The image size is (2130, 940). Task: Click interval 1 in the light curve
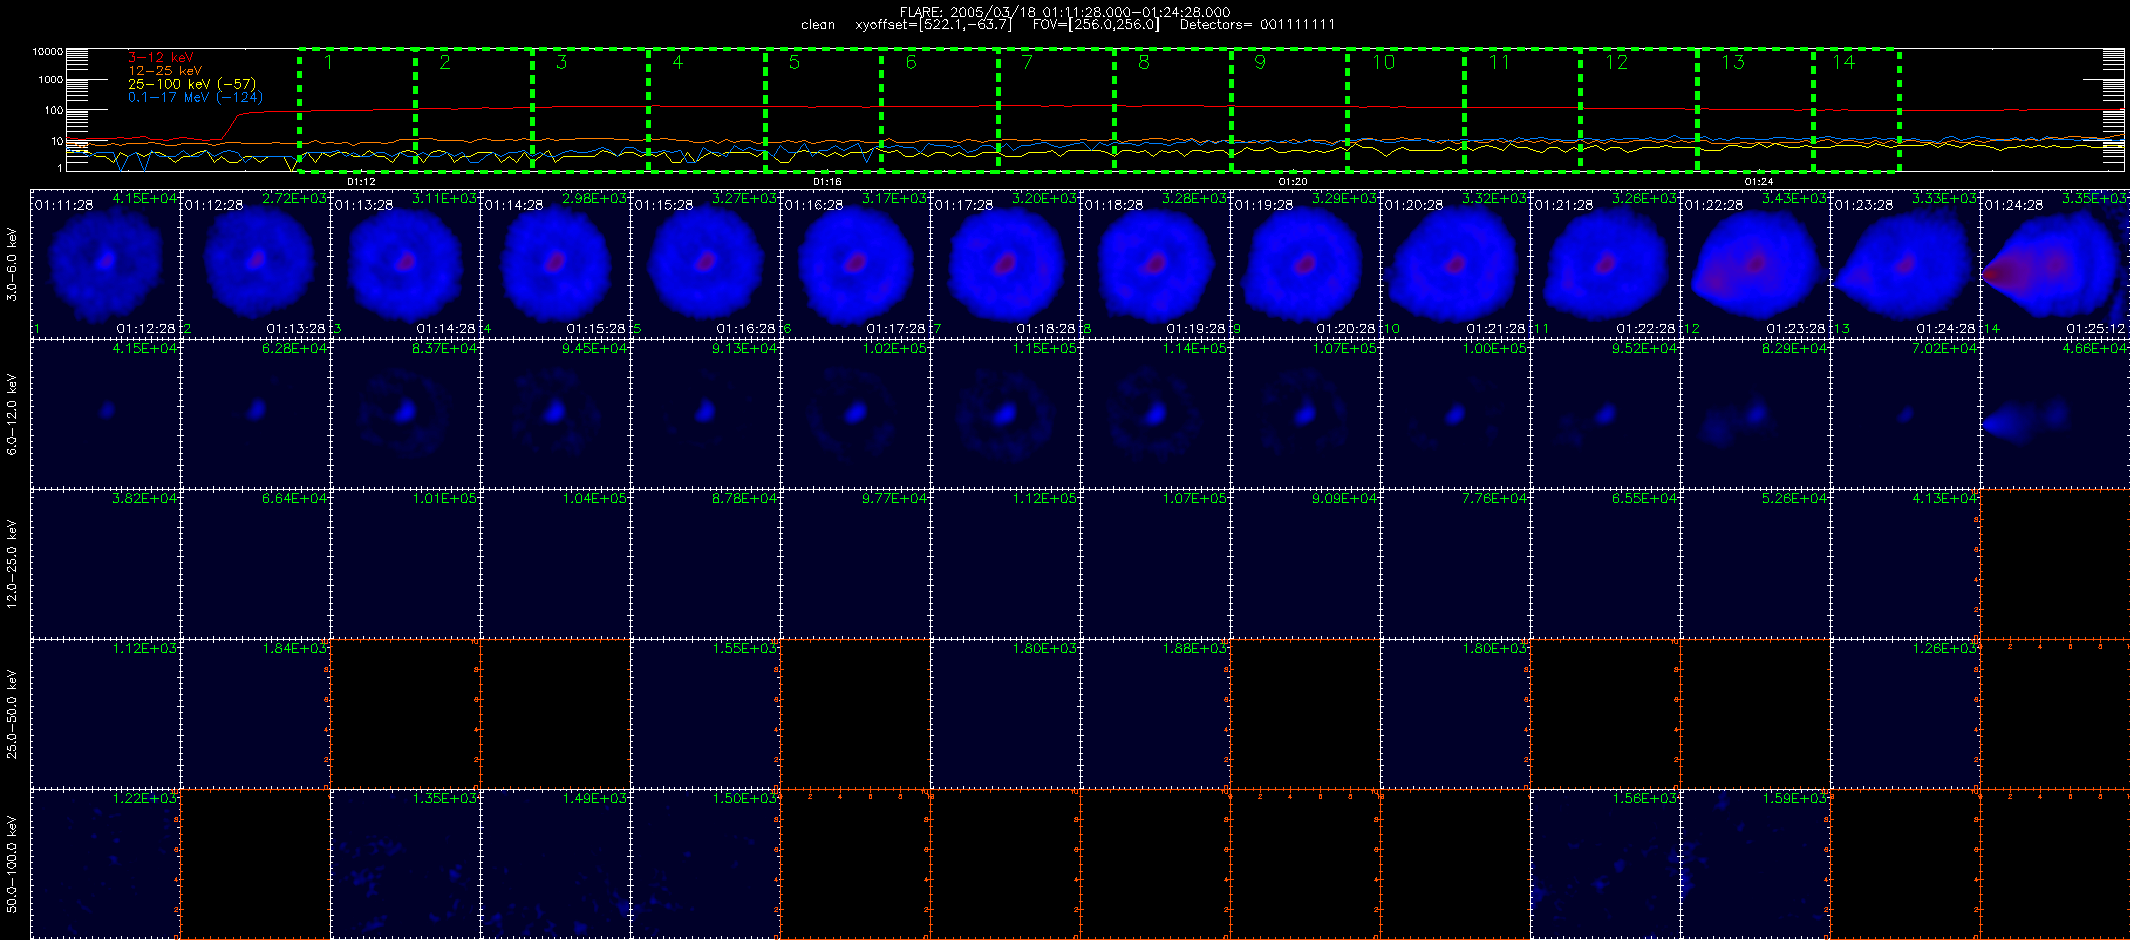click(x=357, y=110)
